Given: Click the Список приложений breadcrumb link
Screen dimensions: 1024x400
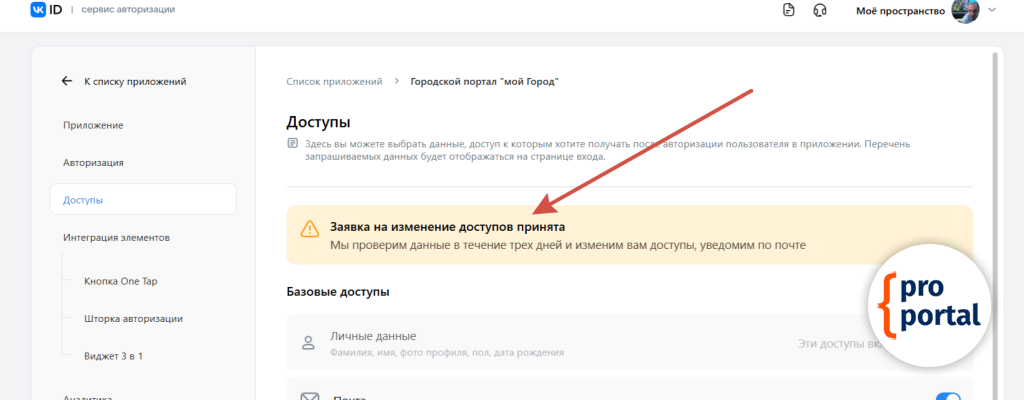Looking at the screenshot, I should [334, 82].
